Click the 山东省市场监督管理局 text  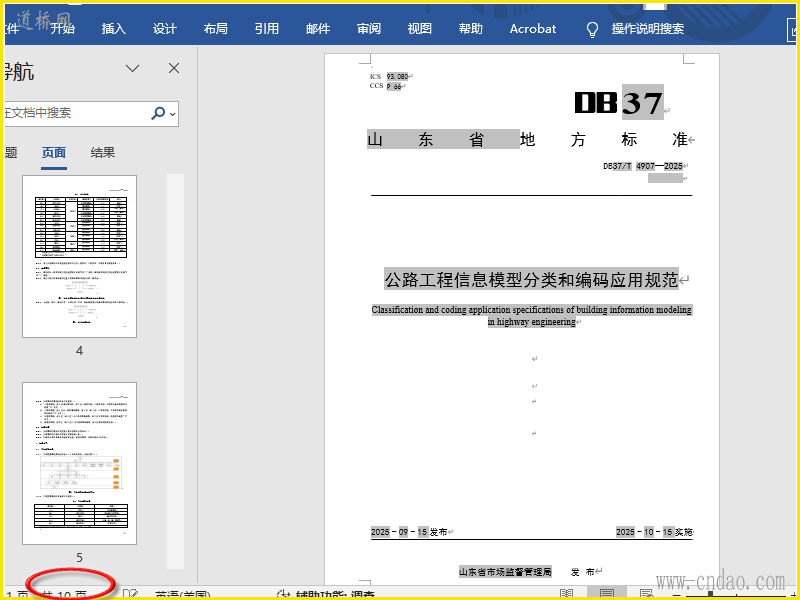click(505, 572)
